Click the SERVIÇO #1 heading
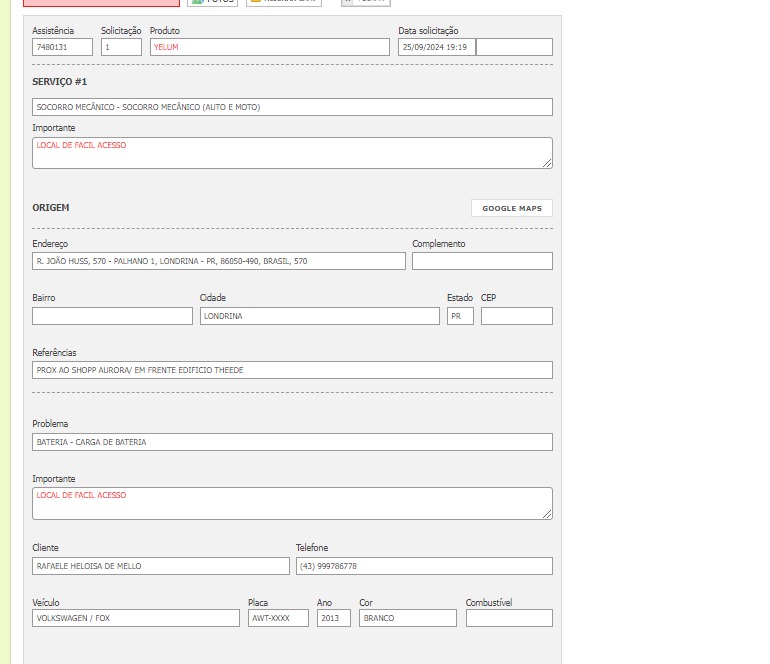The height and width of the screenshot is (664, 770). pyautogui.click(x=59, y=82)
